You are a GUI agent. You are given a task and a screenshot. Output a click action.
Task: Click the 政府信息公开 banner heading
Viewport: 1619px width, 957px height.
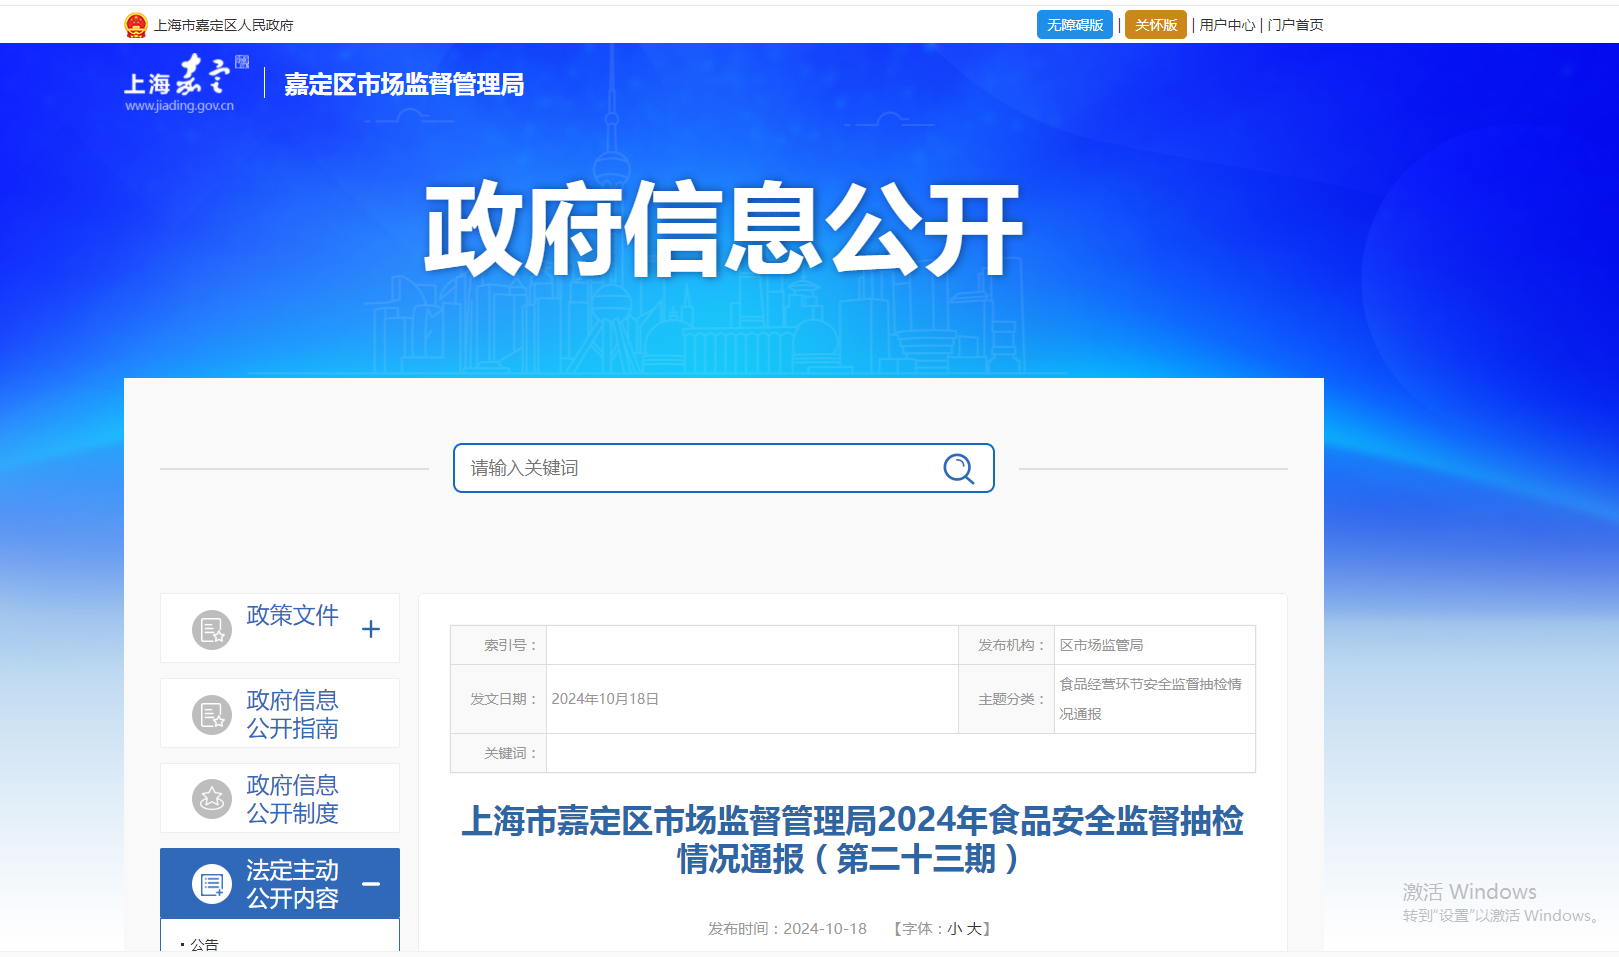(723, 229)
